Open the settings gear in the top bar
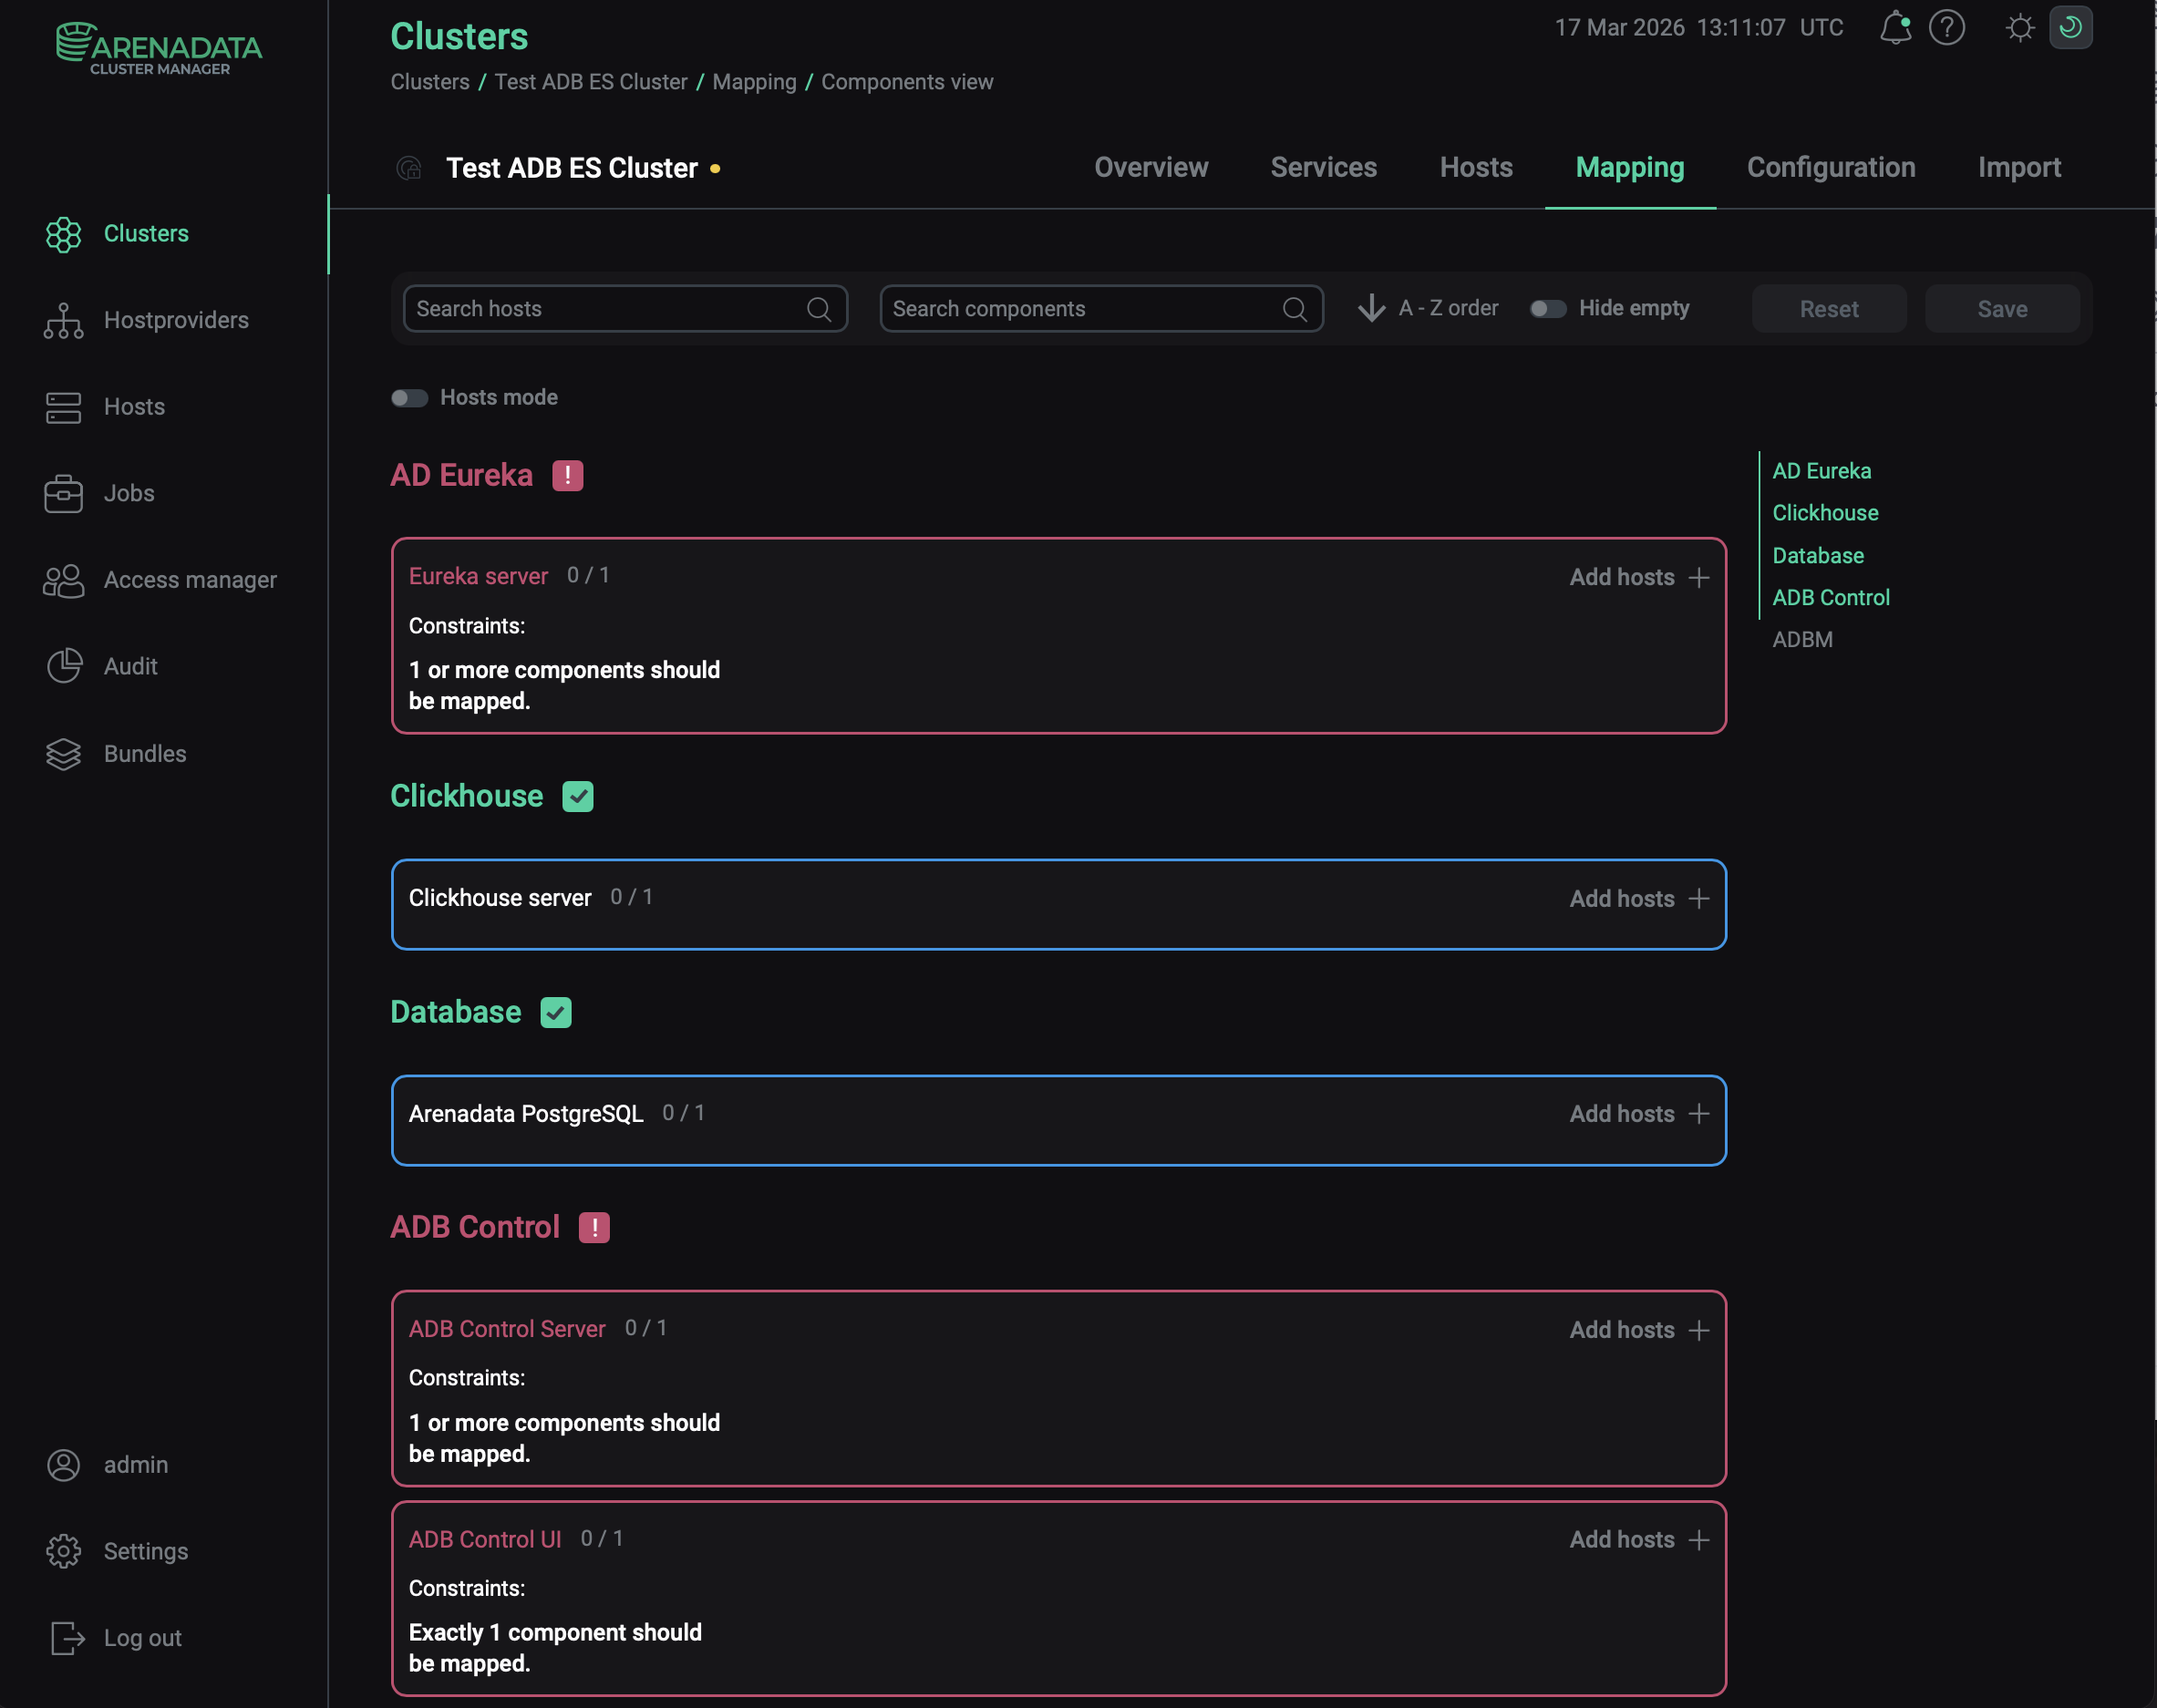The height and width of the screenshot is (1708, 2157). coord(2019,28)
